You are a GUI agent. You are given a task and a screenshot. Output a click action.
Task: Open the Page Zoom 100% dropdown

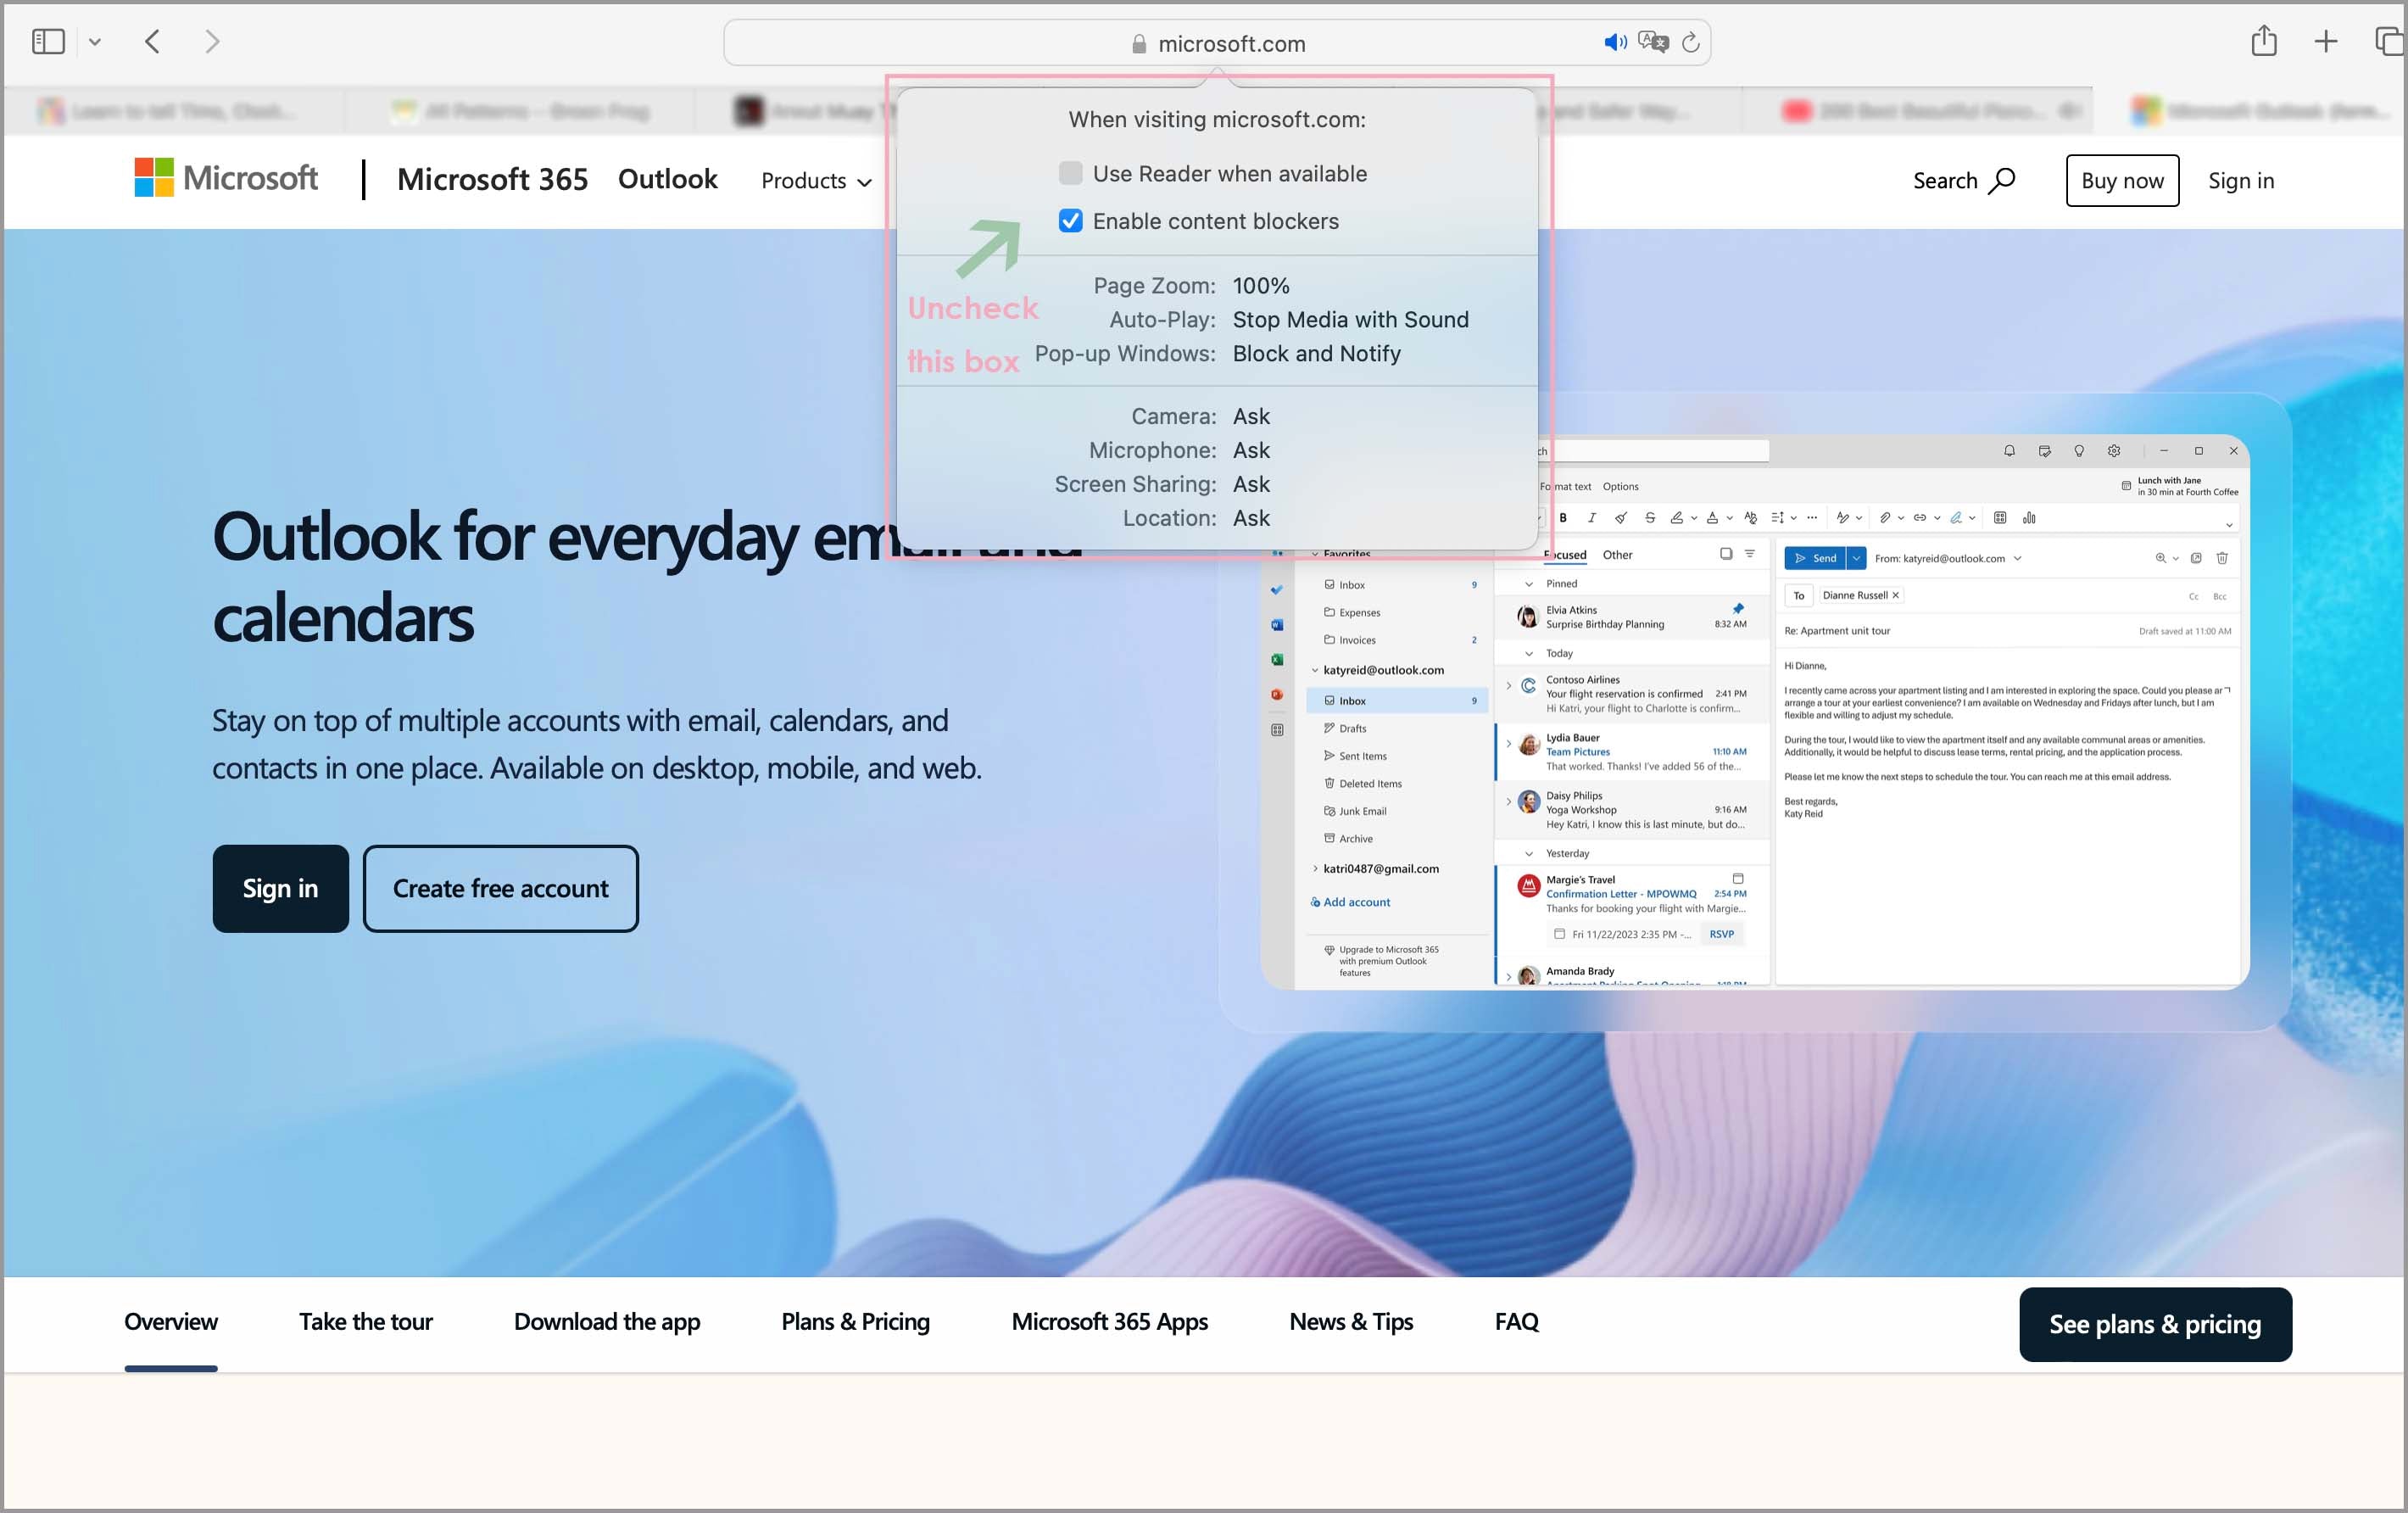click(1260, 286)
